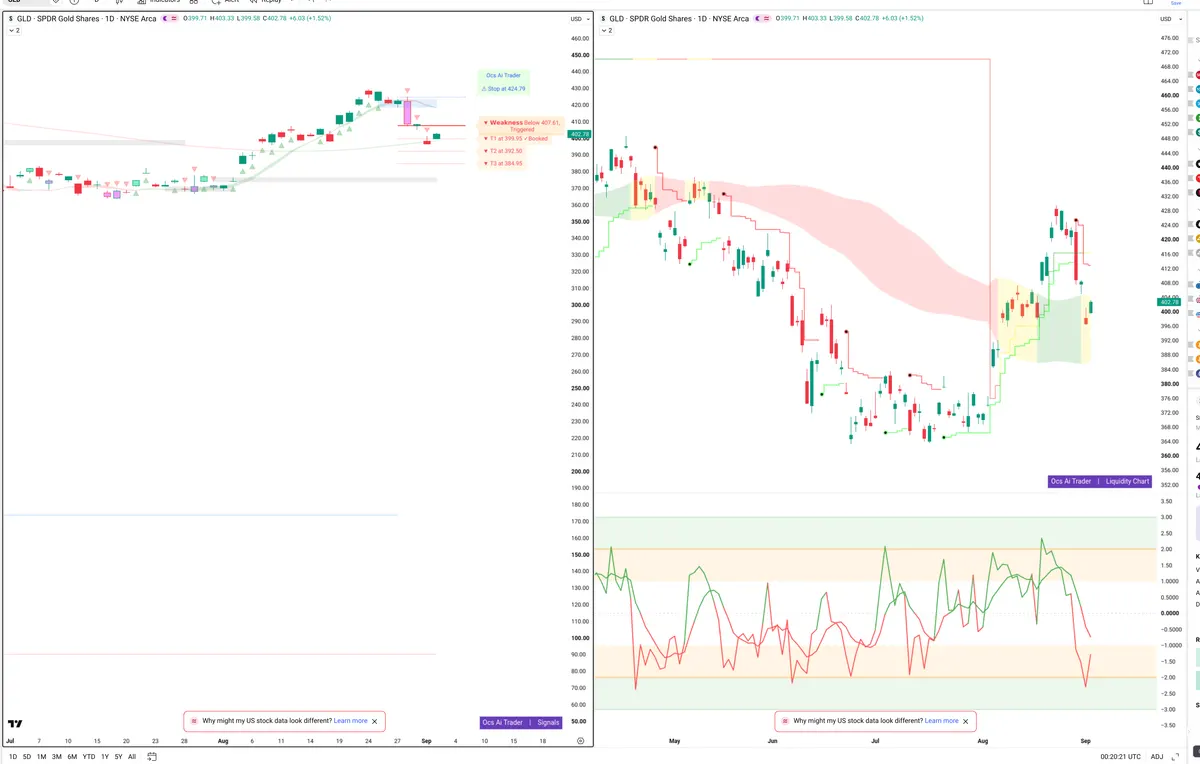Select the 3M time range

pyautogui.click(x=56, y=757)
